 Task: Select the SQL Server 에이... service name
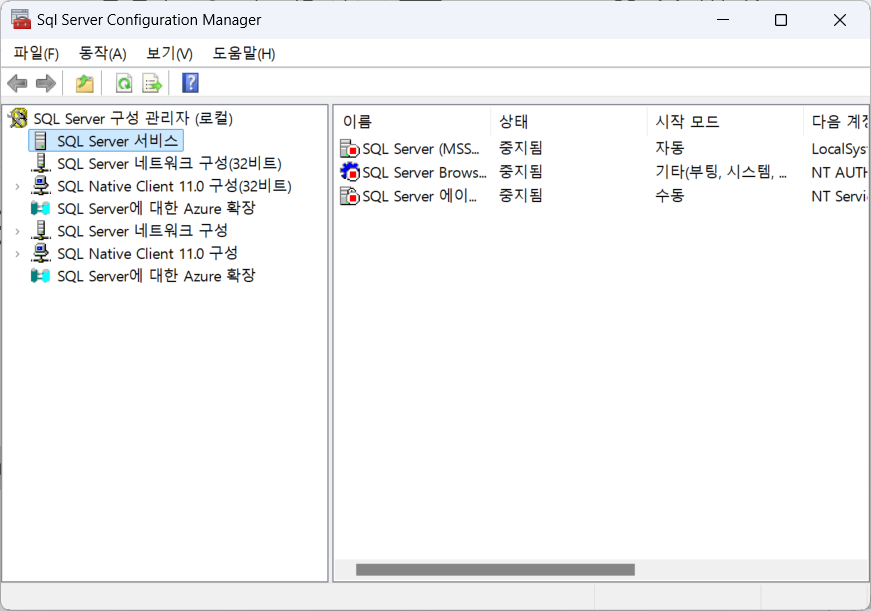(419, 196)
